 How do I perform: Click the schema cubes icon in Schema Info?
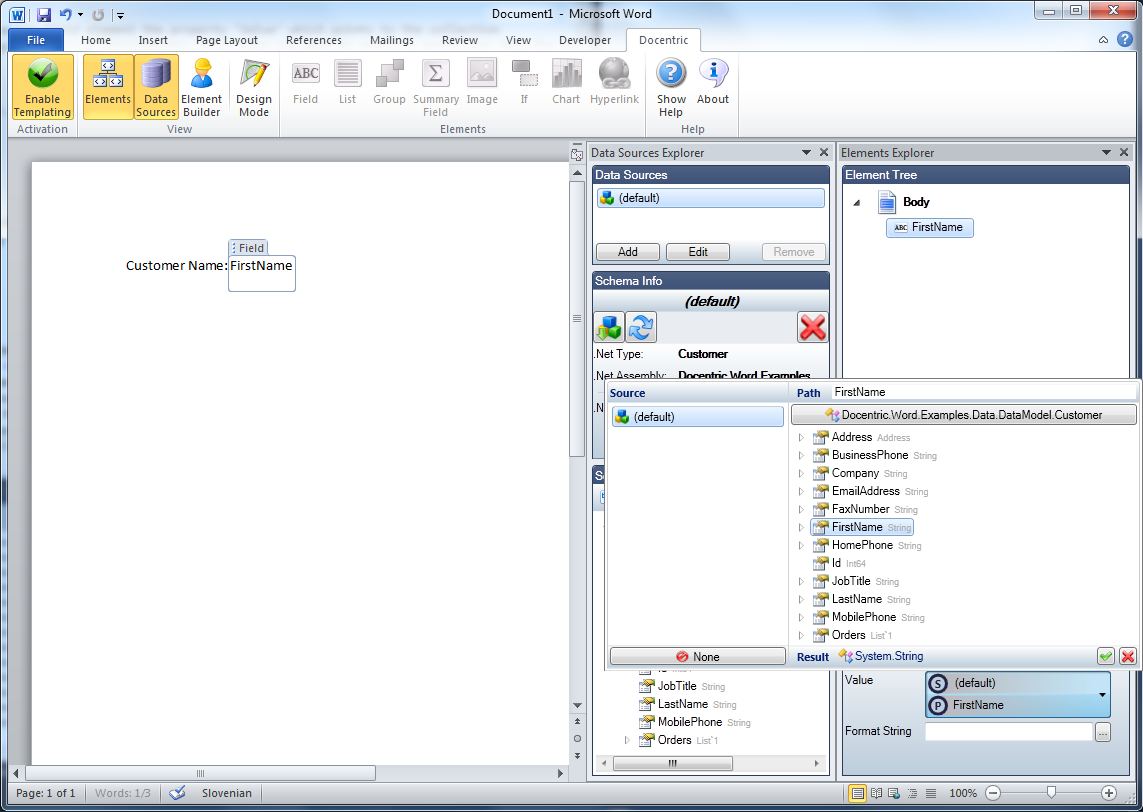(609, 327)
